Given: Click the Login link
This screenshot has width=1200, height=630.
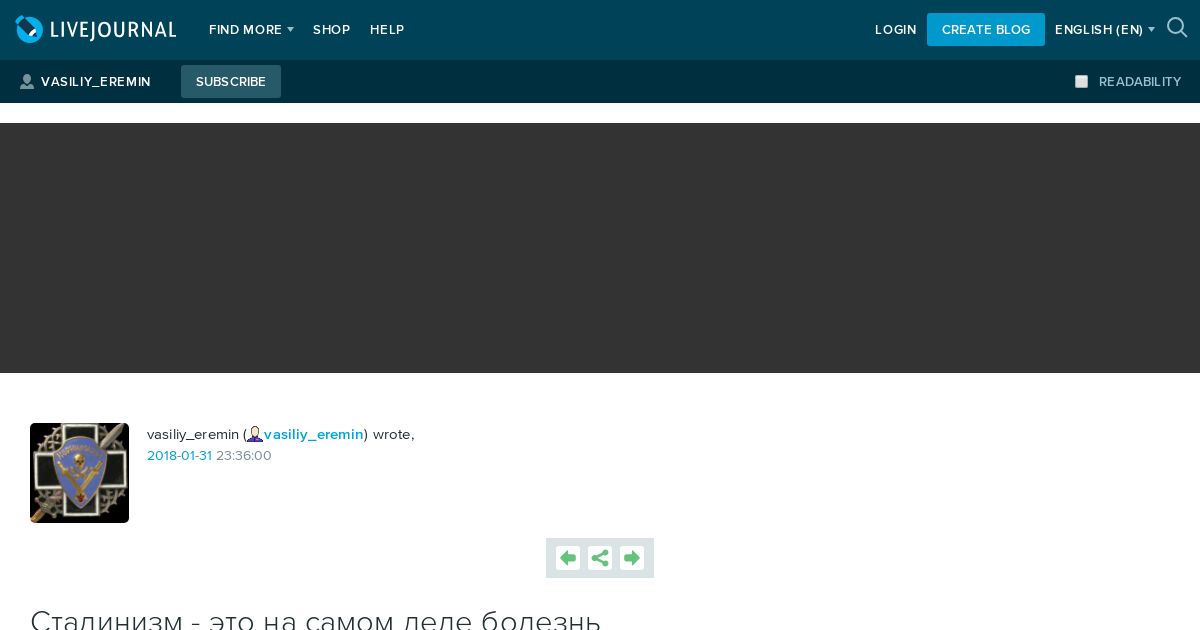Looking at the screenshot, I should pyautogui.click(x=896, y=30).
